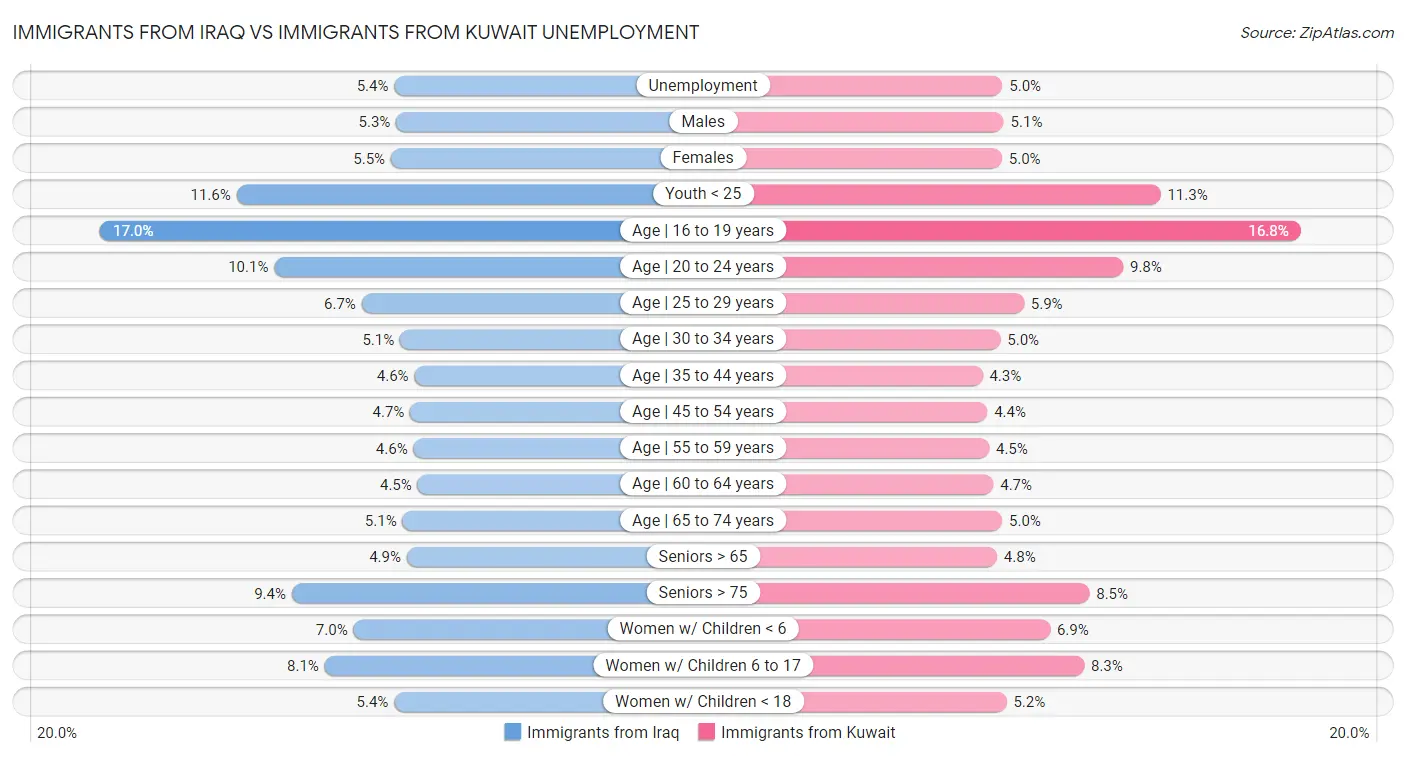
Task: Toggle the Immigrants from Kuwait legend label
Action: (x=808, y=732)
